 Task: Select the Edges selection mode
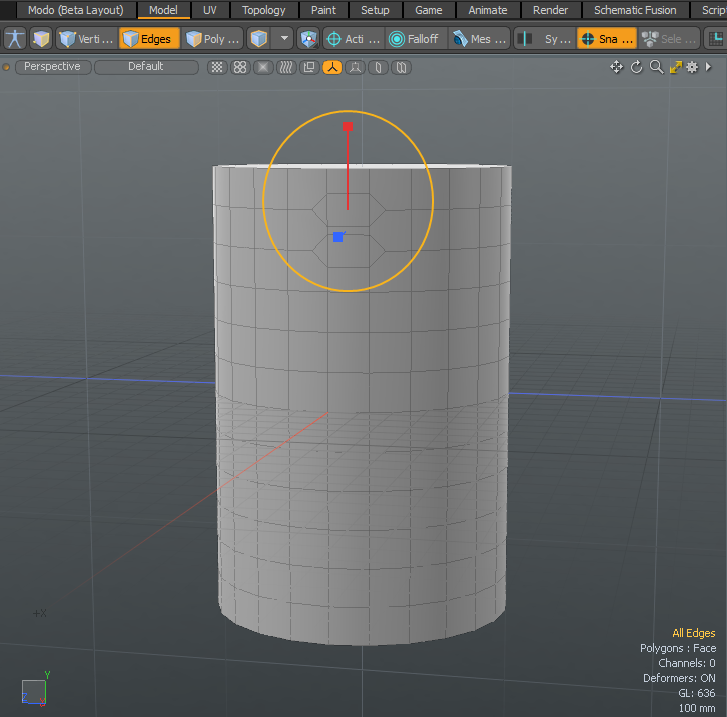tap(148, 39)
